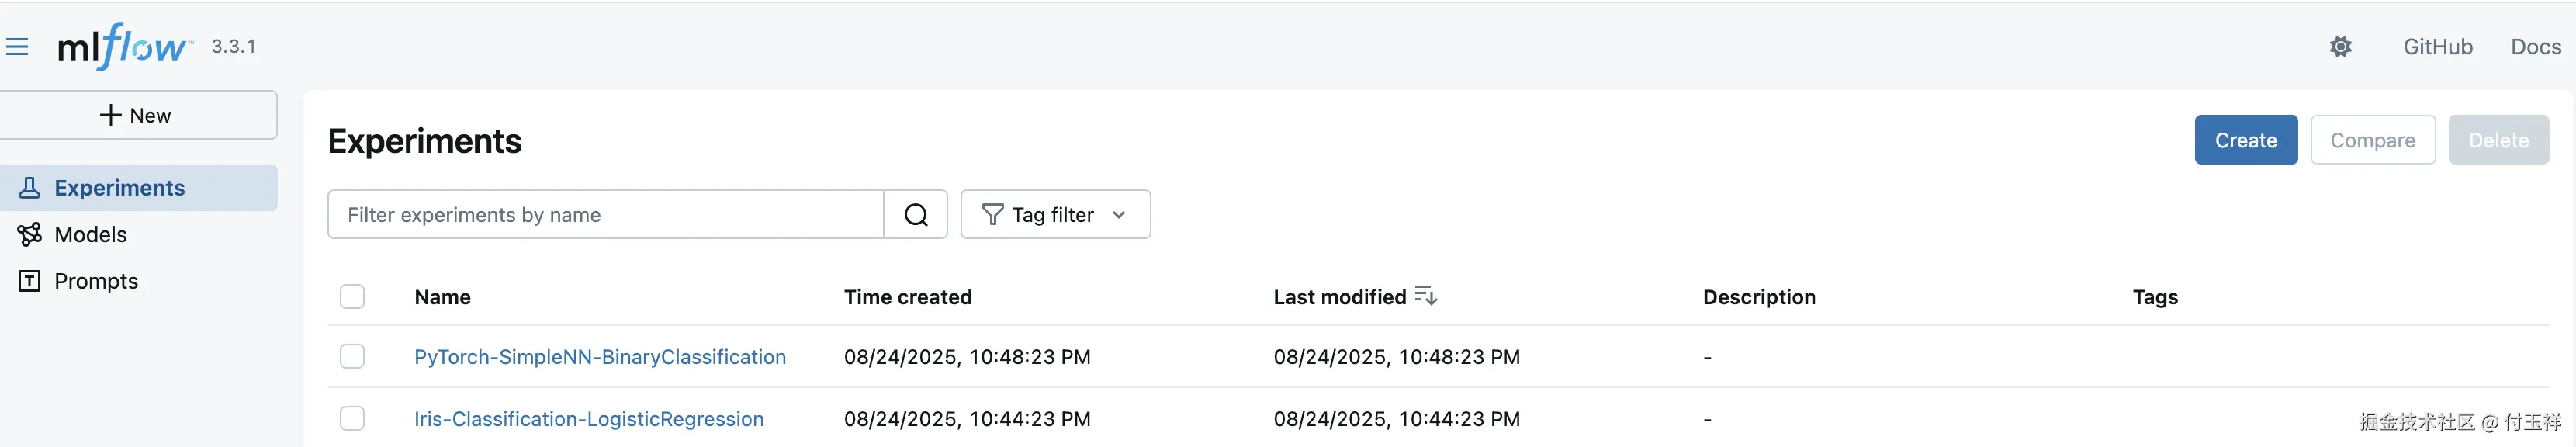Viewport: 2576px width, 447px height.
Task: Open the PyTorch-SimpleNN-BinaryClassification experiment
Action: 600,357
